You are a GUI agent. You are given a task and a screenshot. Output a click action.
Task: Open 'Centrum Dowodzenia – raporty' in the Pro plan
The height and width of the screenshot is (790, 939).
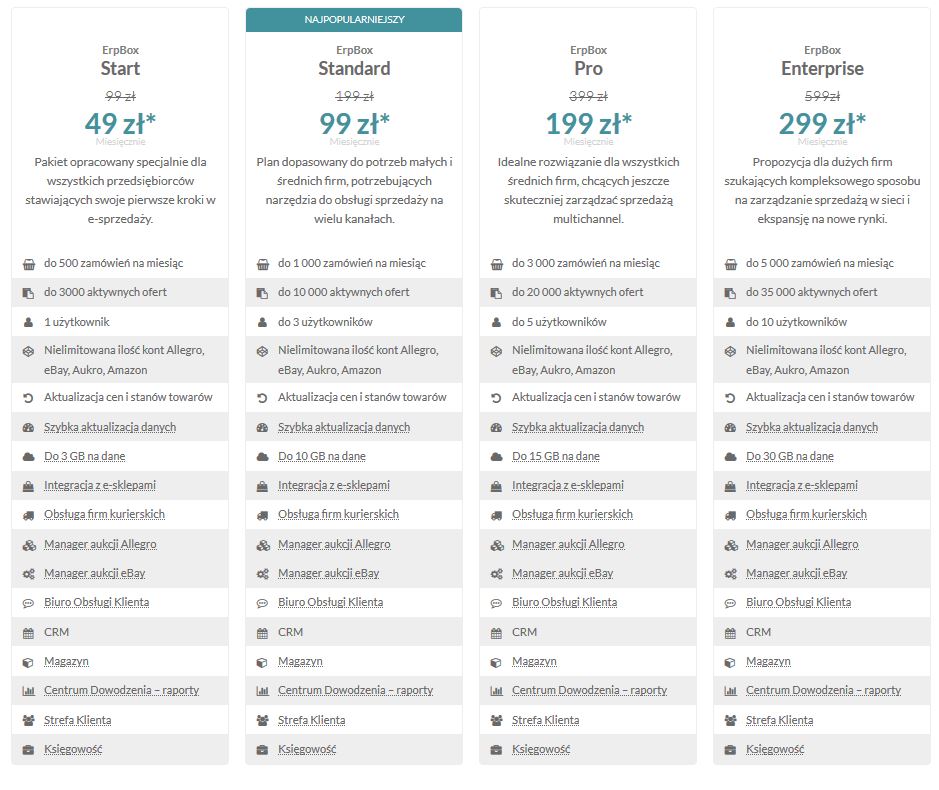point(589,691)
